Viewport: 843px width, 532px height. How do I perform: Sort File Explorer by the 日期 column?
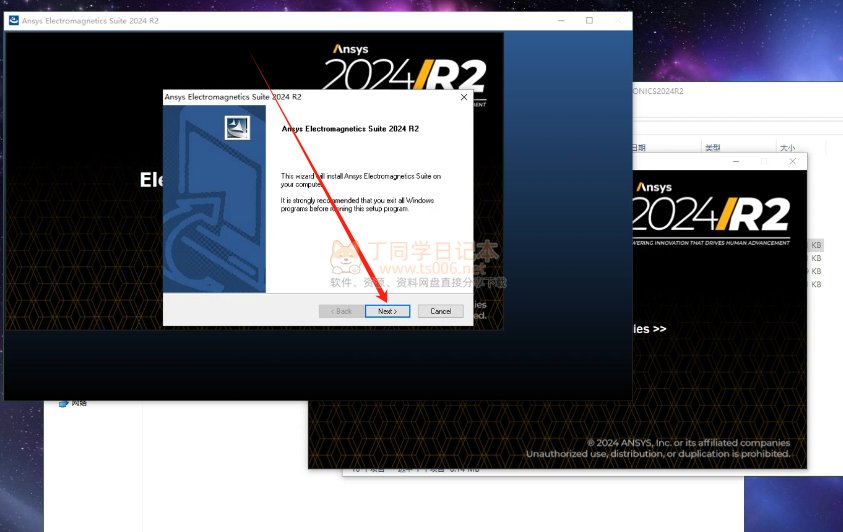(x=639, y=148)
